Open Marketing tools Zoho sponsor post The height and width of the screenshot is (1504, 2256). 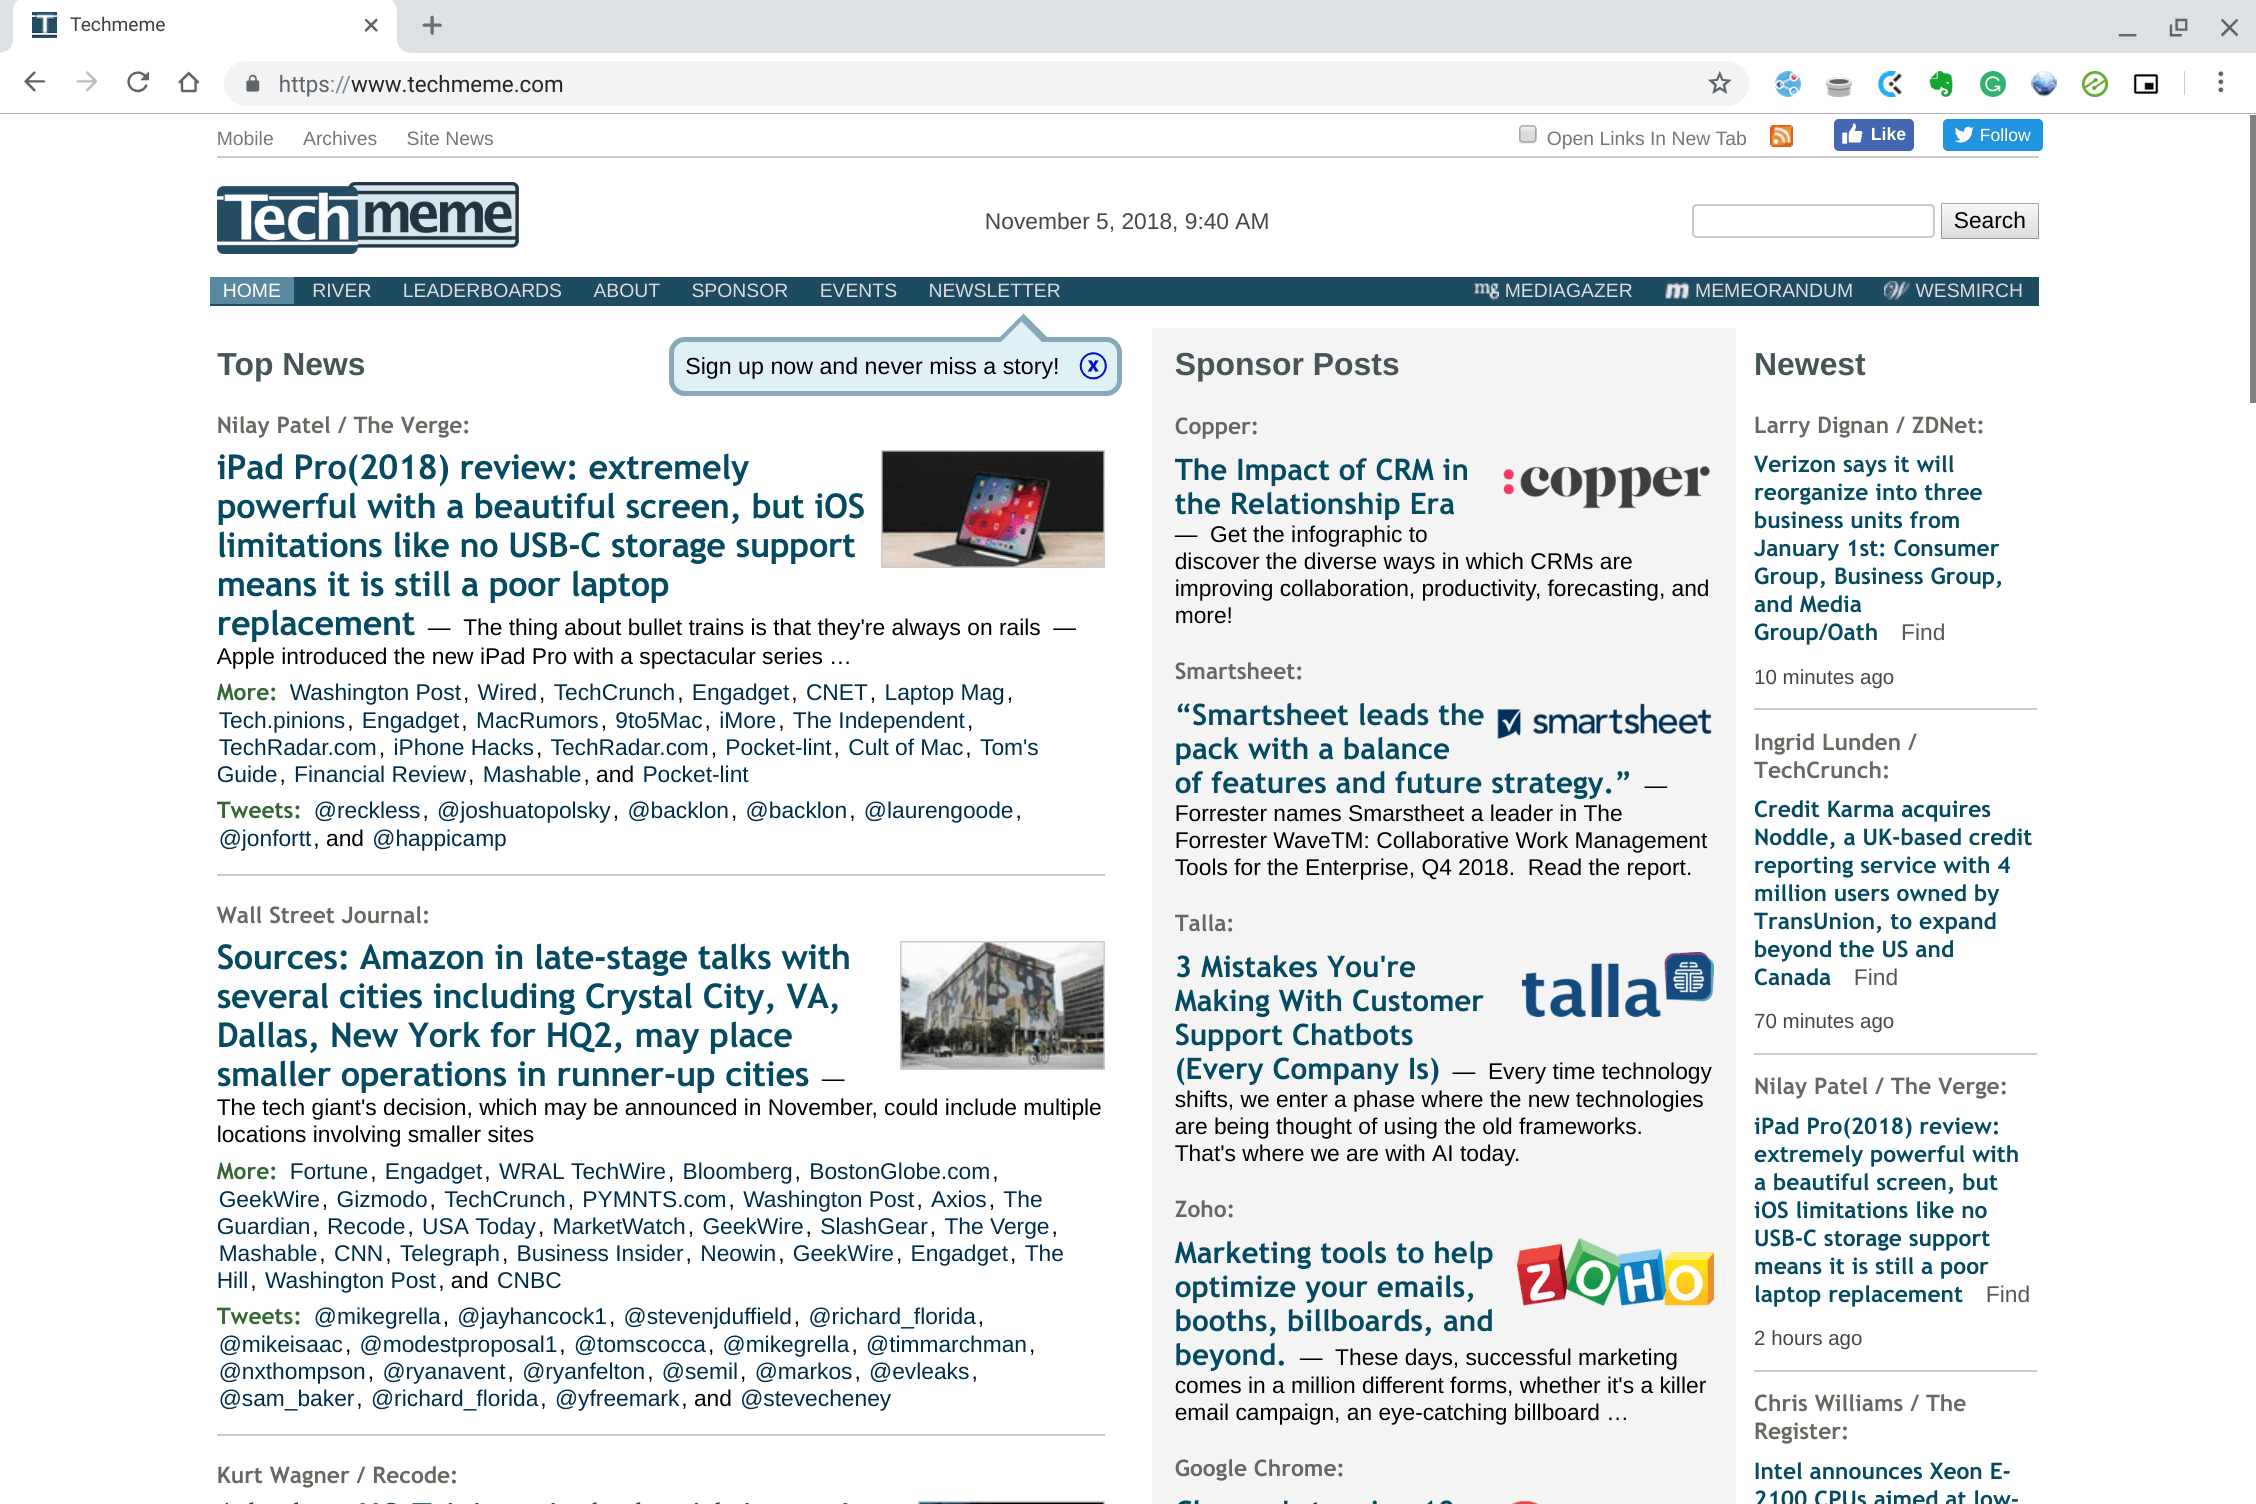pyautogui.click(x=1334, y=1304)
